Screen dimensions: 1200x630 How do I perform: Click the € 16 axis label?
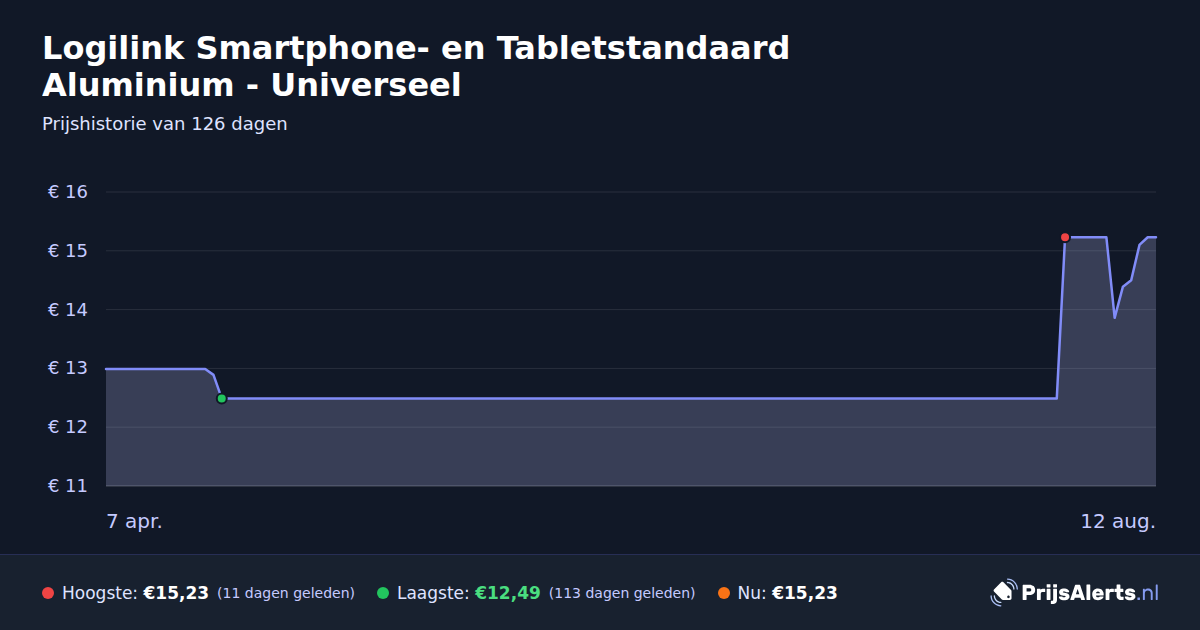point(68,192)
